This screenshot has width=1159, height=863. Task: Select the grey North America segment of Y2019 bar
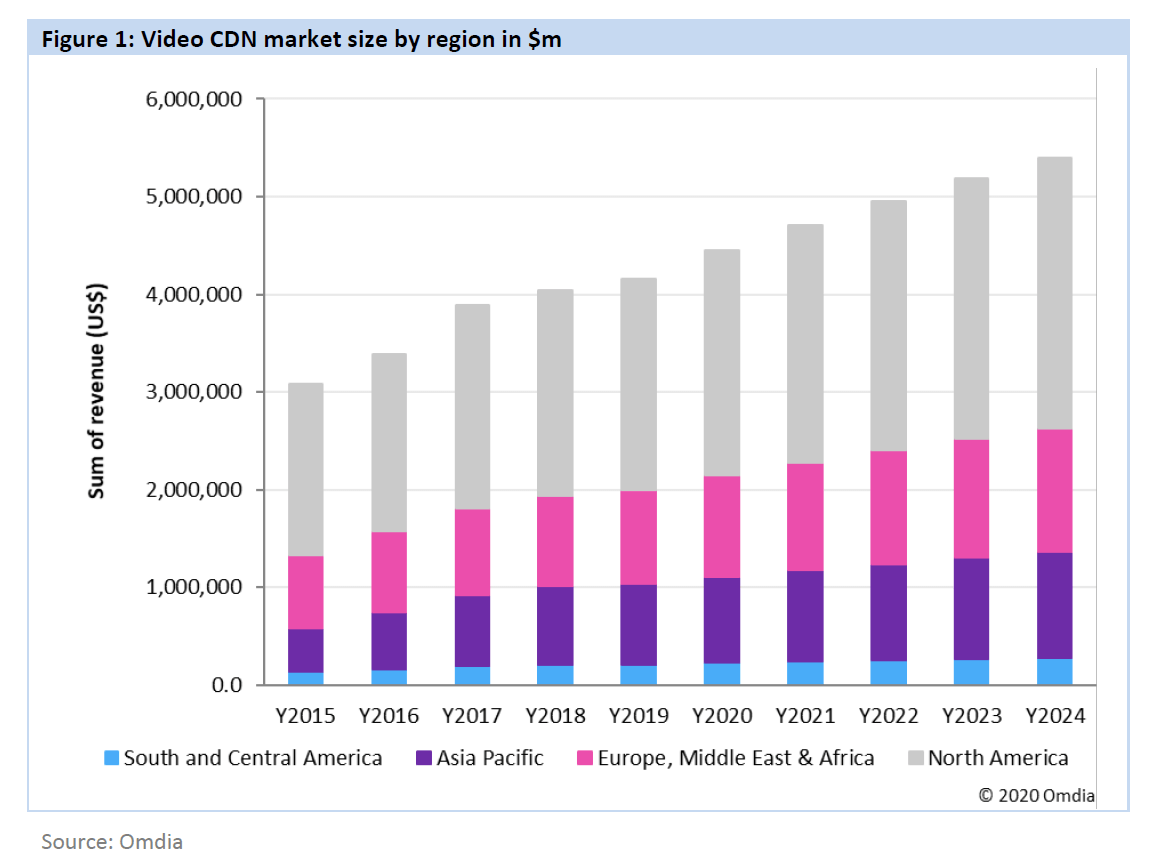639,385
